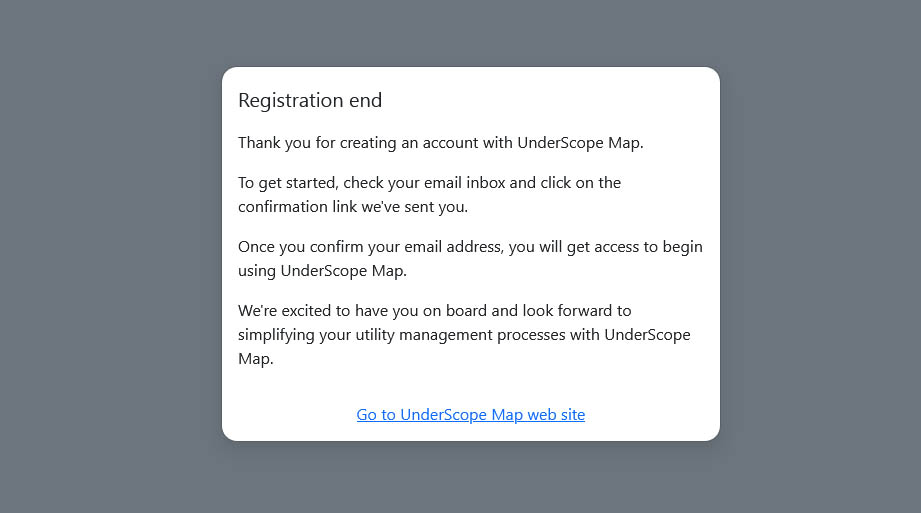Click the Once you confirm your email address line
The height and width of the screenshot is (513, 921).
point(470,247)
